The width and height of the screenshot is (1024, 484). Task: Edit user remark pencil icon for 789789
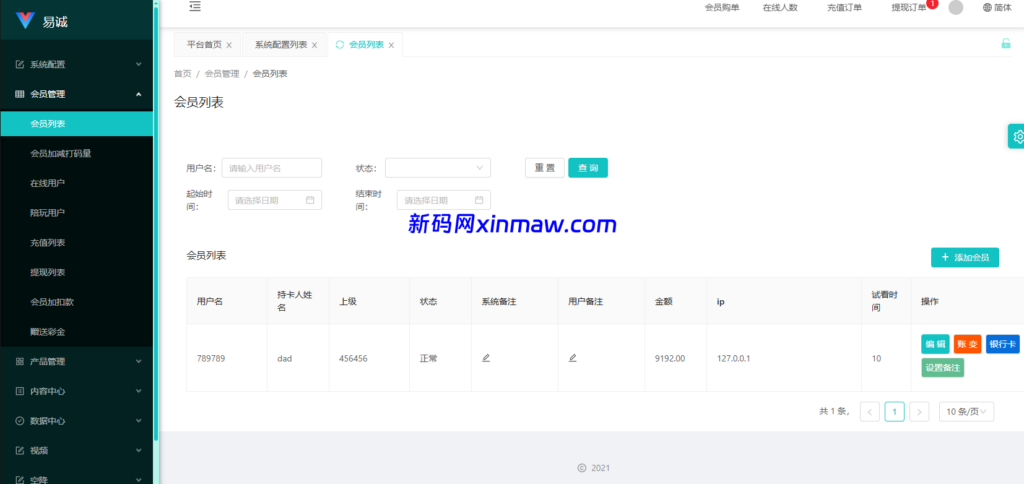click(573, 358)
